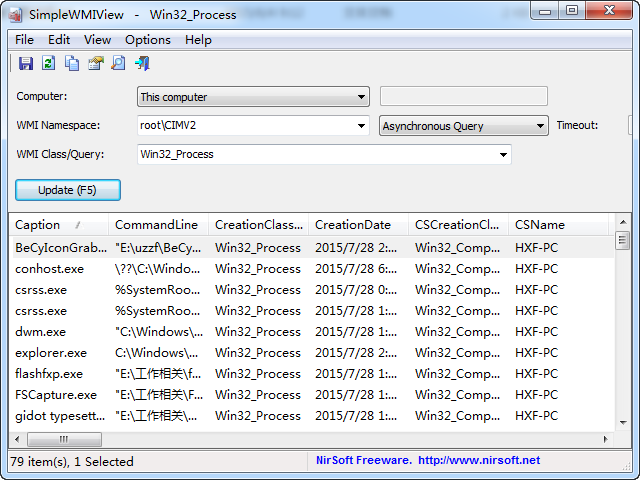The height and width of the screenshot is (480, 640).
Task: Click the vertical scrollbar up arrow
Action: click(x=623, y=222)
